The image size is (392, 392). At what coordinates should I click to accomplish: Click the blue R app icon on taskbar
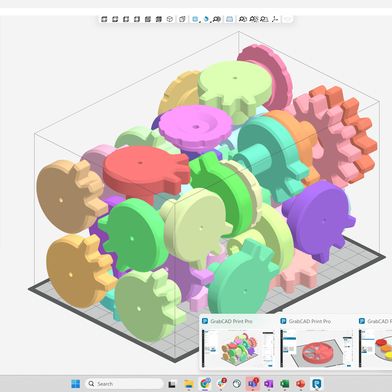point(317,384)
